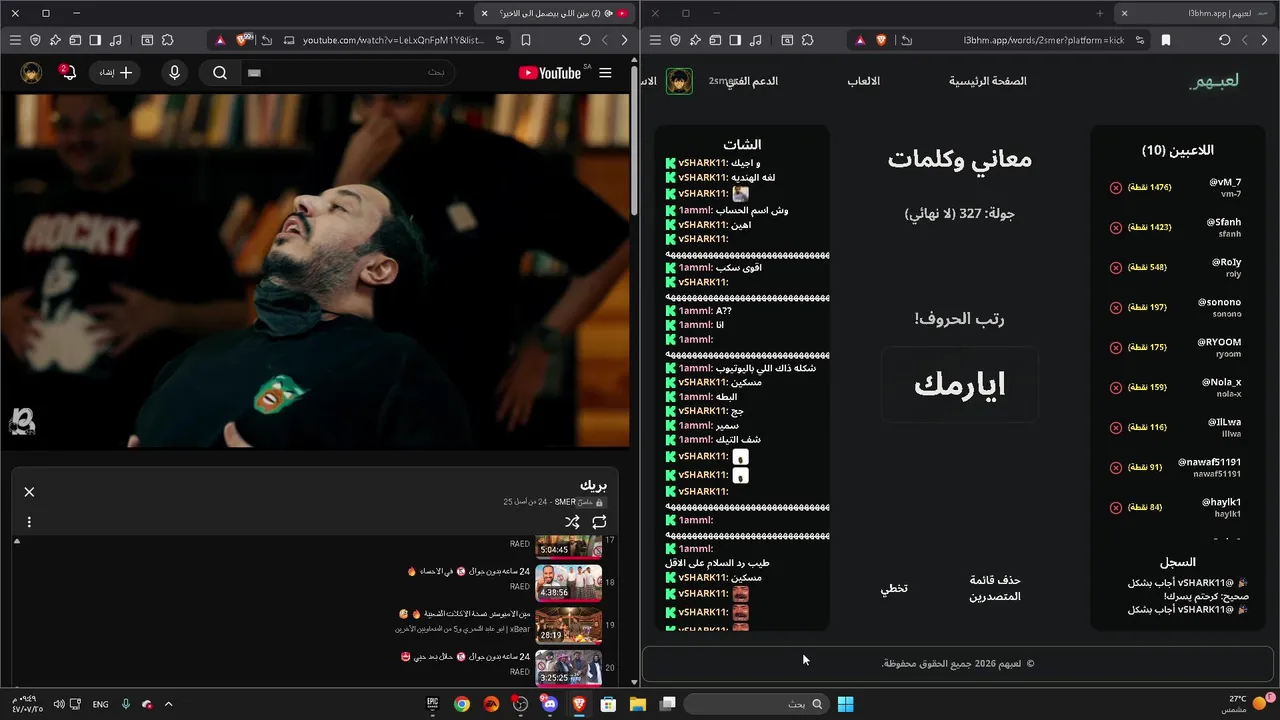Remove player @nawaf51191 from list
The image size is (1280, 720).
pyautogui.click(x=1116, y=468)
